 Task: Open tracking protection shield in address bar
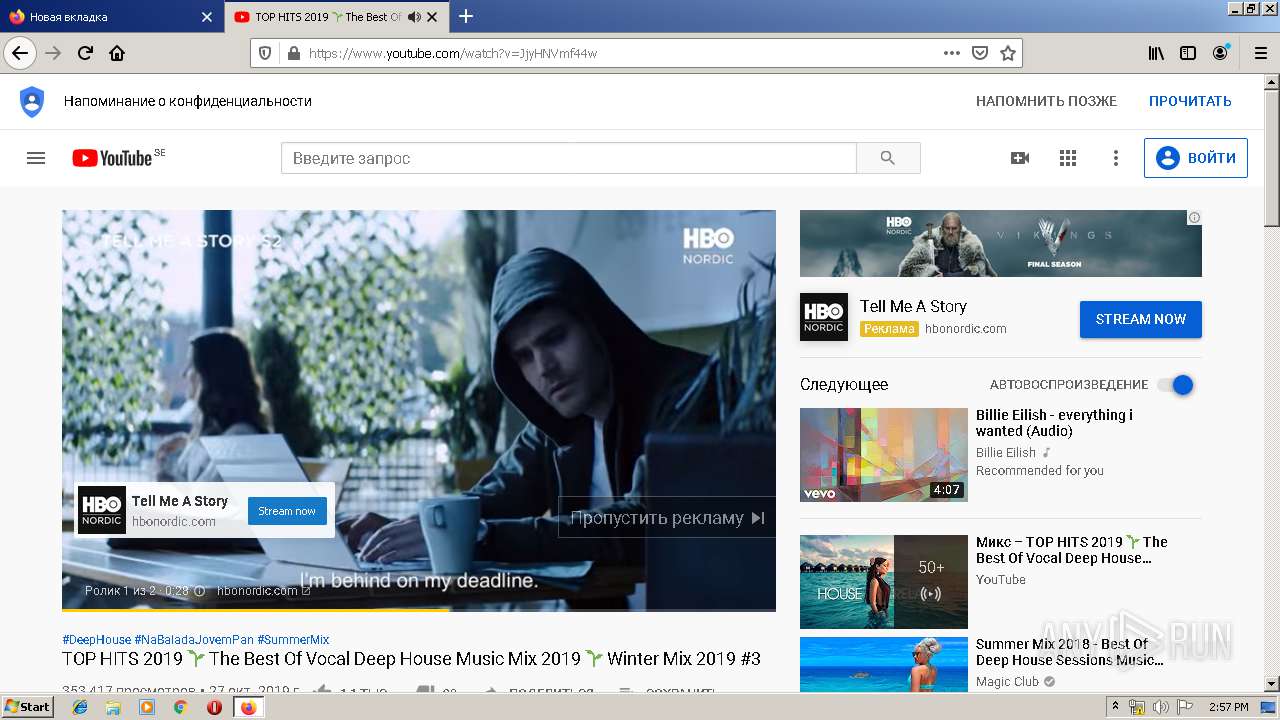(x=265, y=53)
